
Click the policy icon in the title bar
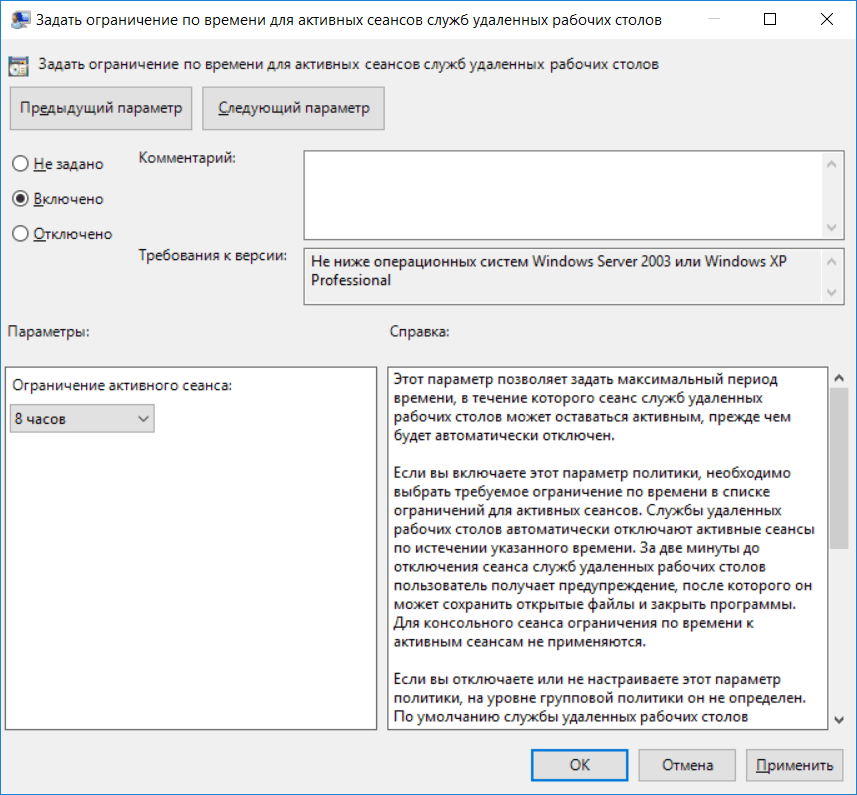point(18,20)
